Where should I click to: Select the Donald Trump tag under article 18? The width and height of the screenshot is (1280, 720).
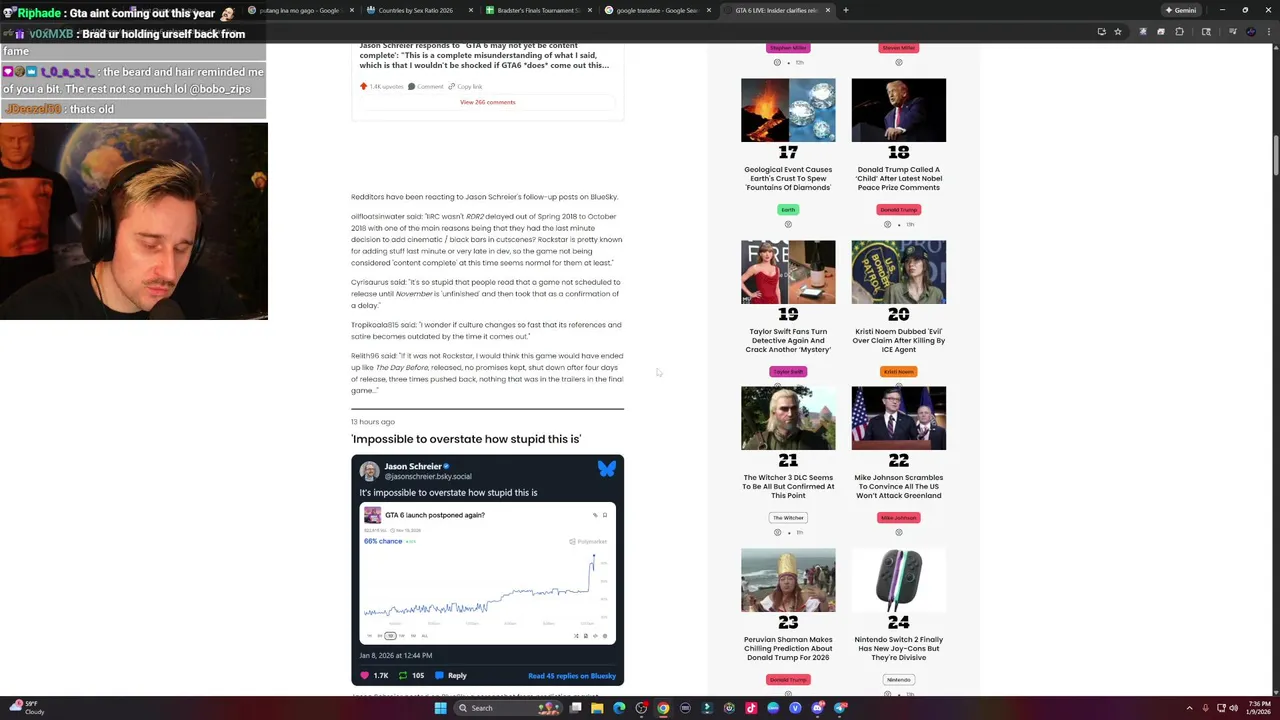[898, 210]
